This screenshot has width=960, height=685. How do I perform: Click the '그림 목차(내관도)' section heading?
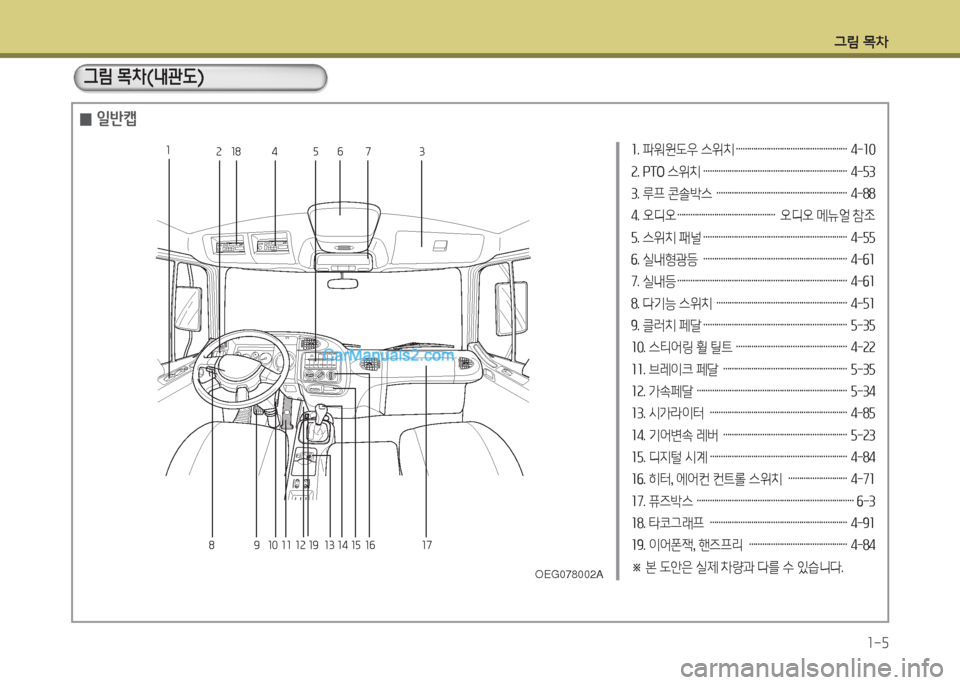pos(144,77)
